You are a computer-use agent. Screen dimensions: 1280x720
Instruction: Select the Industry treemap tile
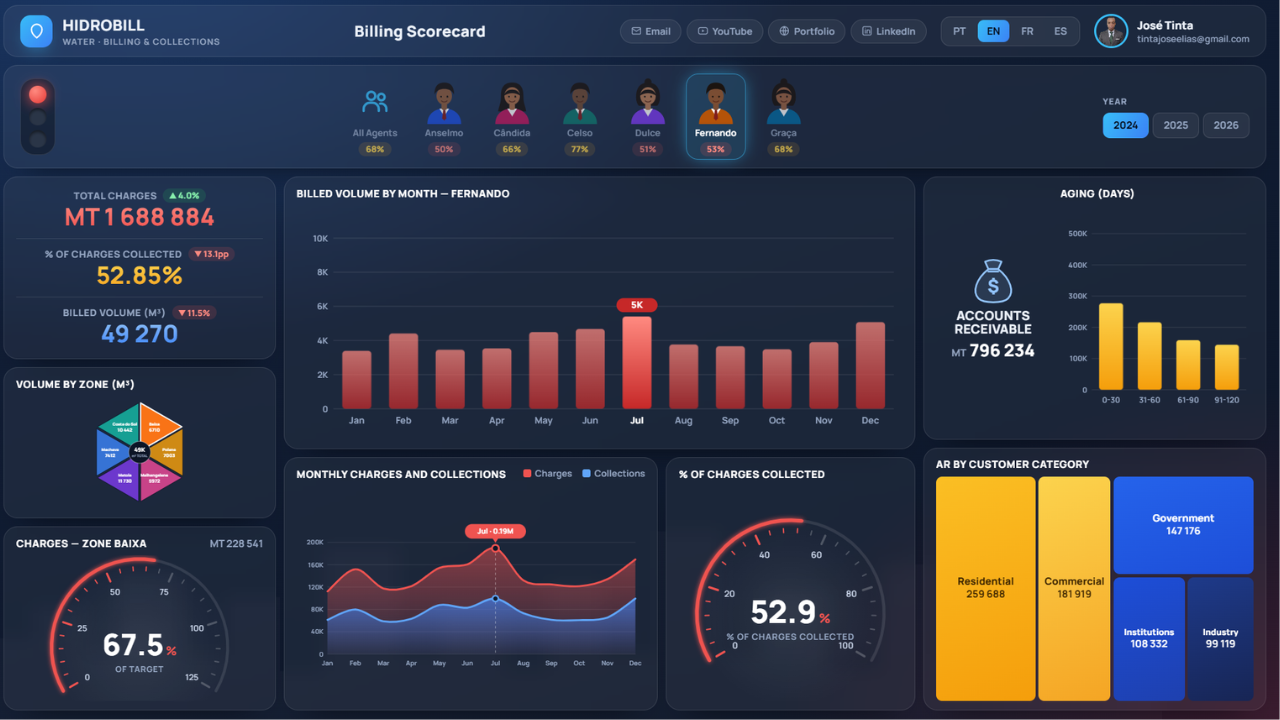[x=1220, y=638]
